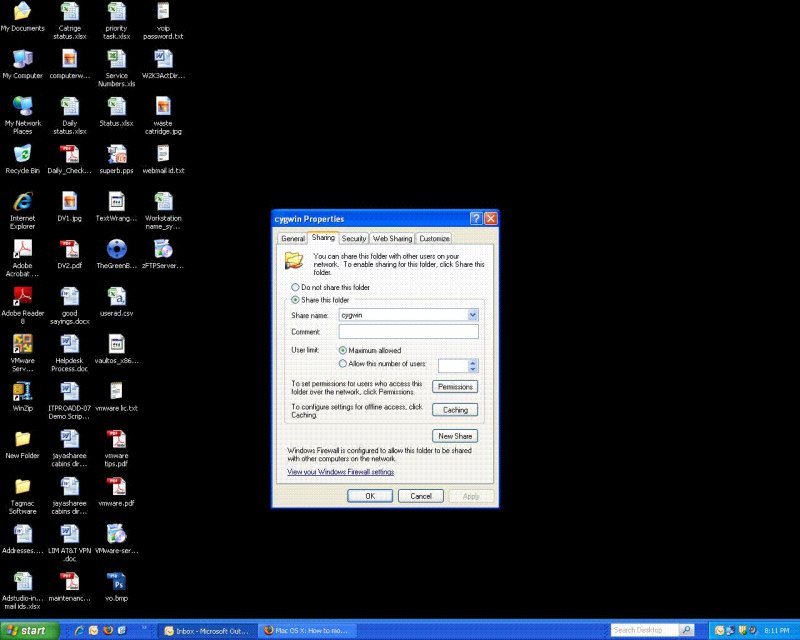Open the Windows start menu
The height and width of the screenshot is (640, 800).
[x=29, y=631]
